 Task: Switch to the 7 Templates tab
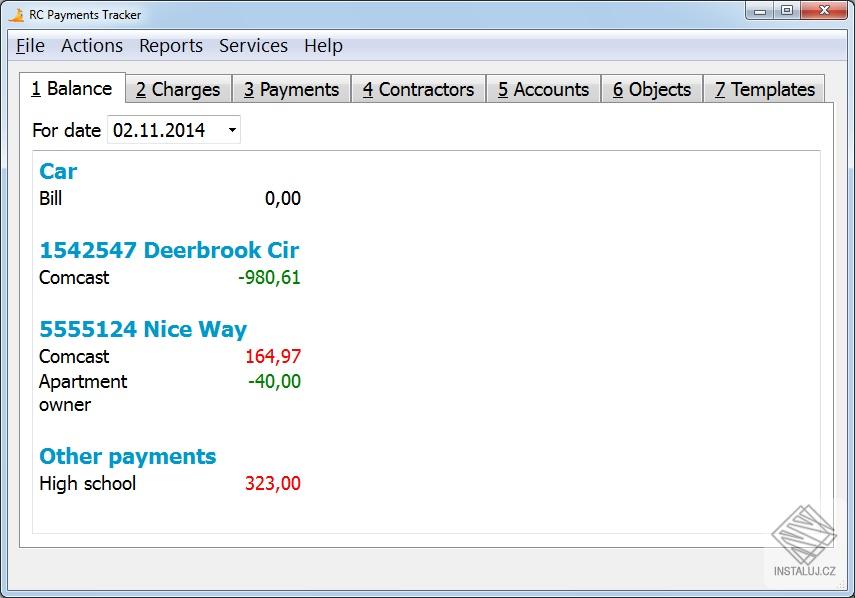pos(764,89)
